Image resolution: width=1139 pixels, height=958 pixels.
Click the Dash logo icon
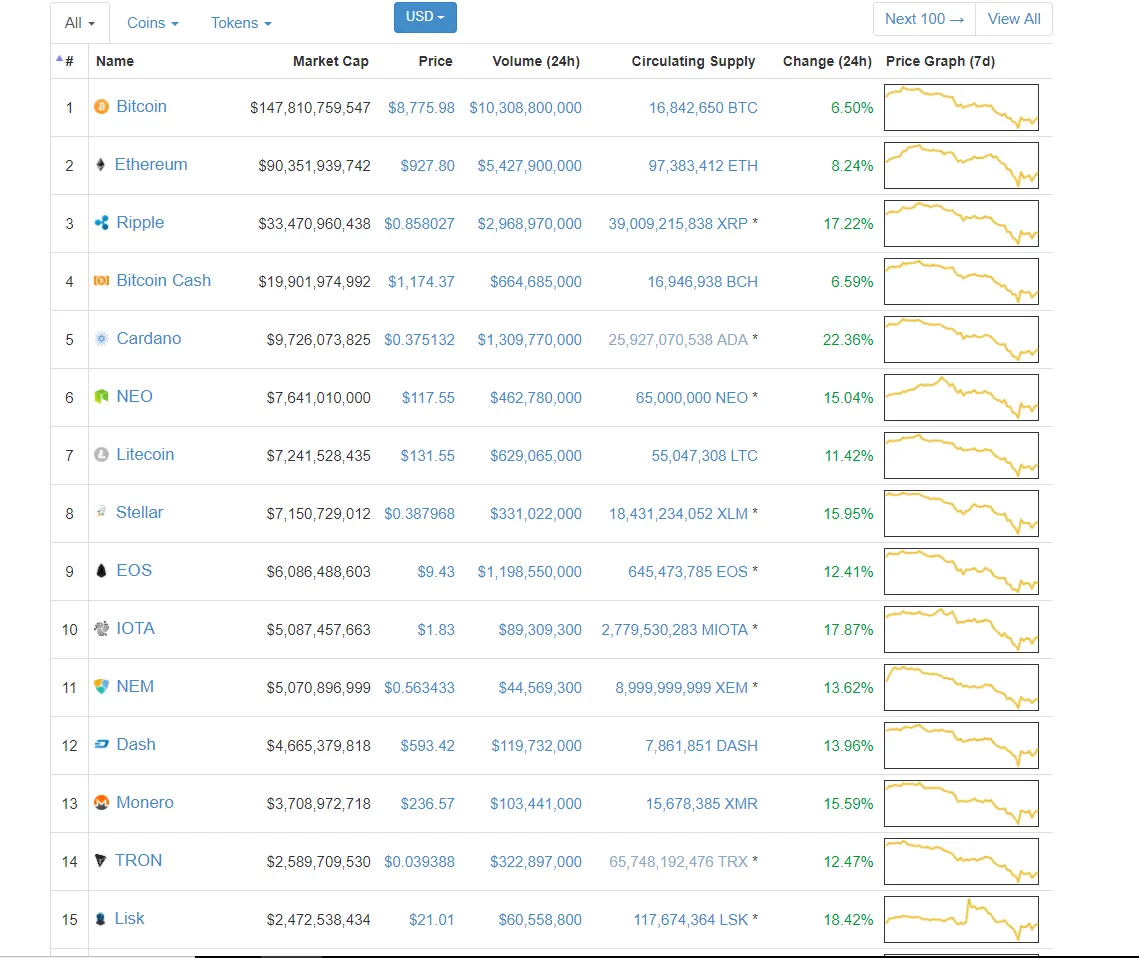(102, 744)
